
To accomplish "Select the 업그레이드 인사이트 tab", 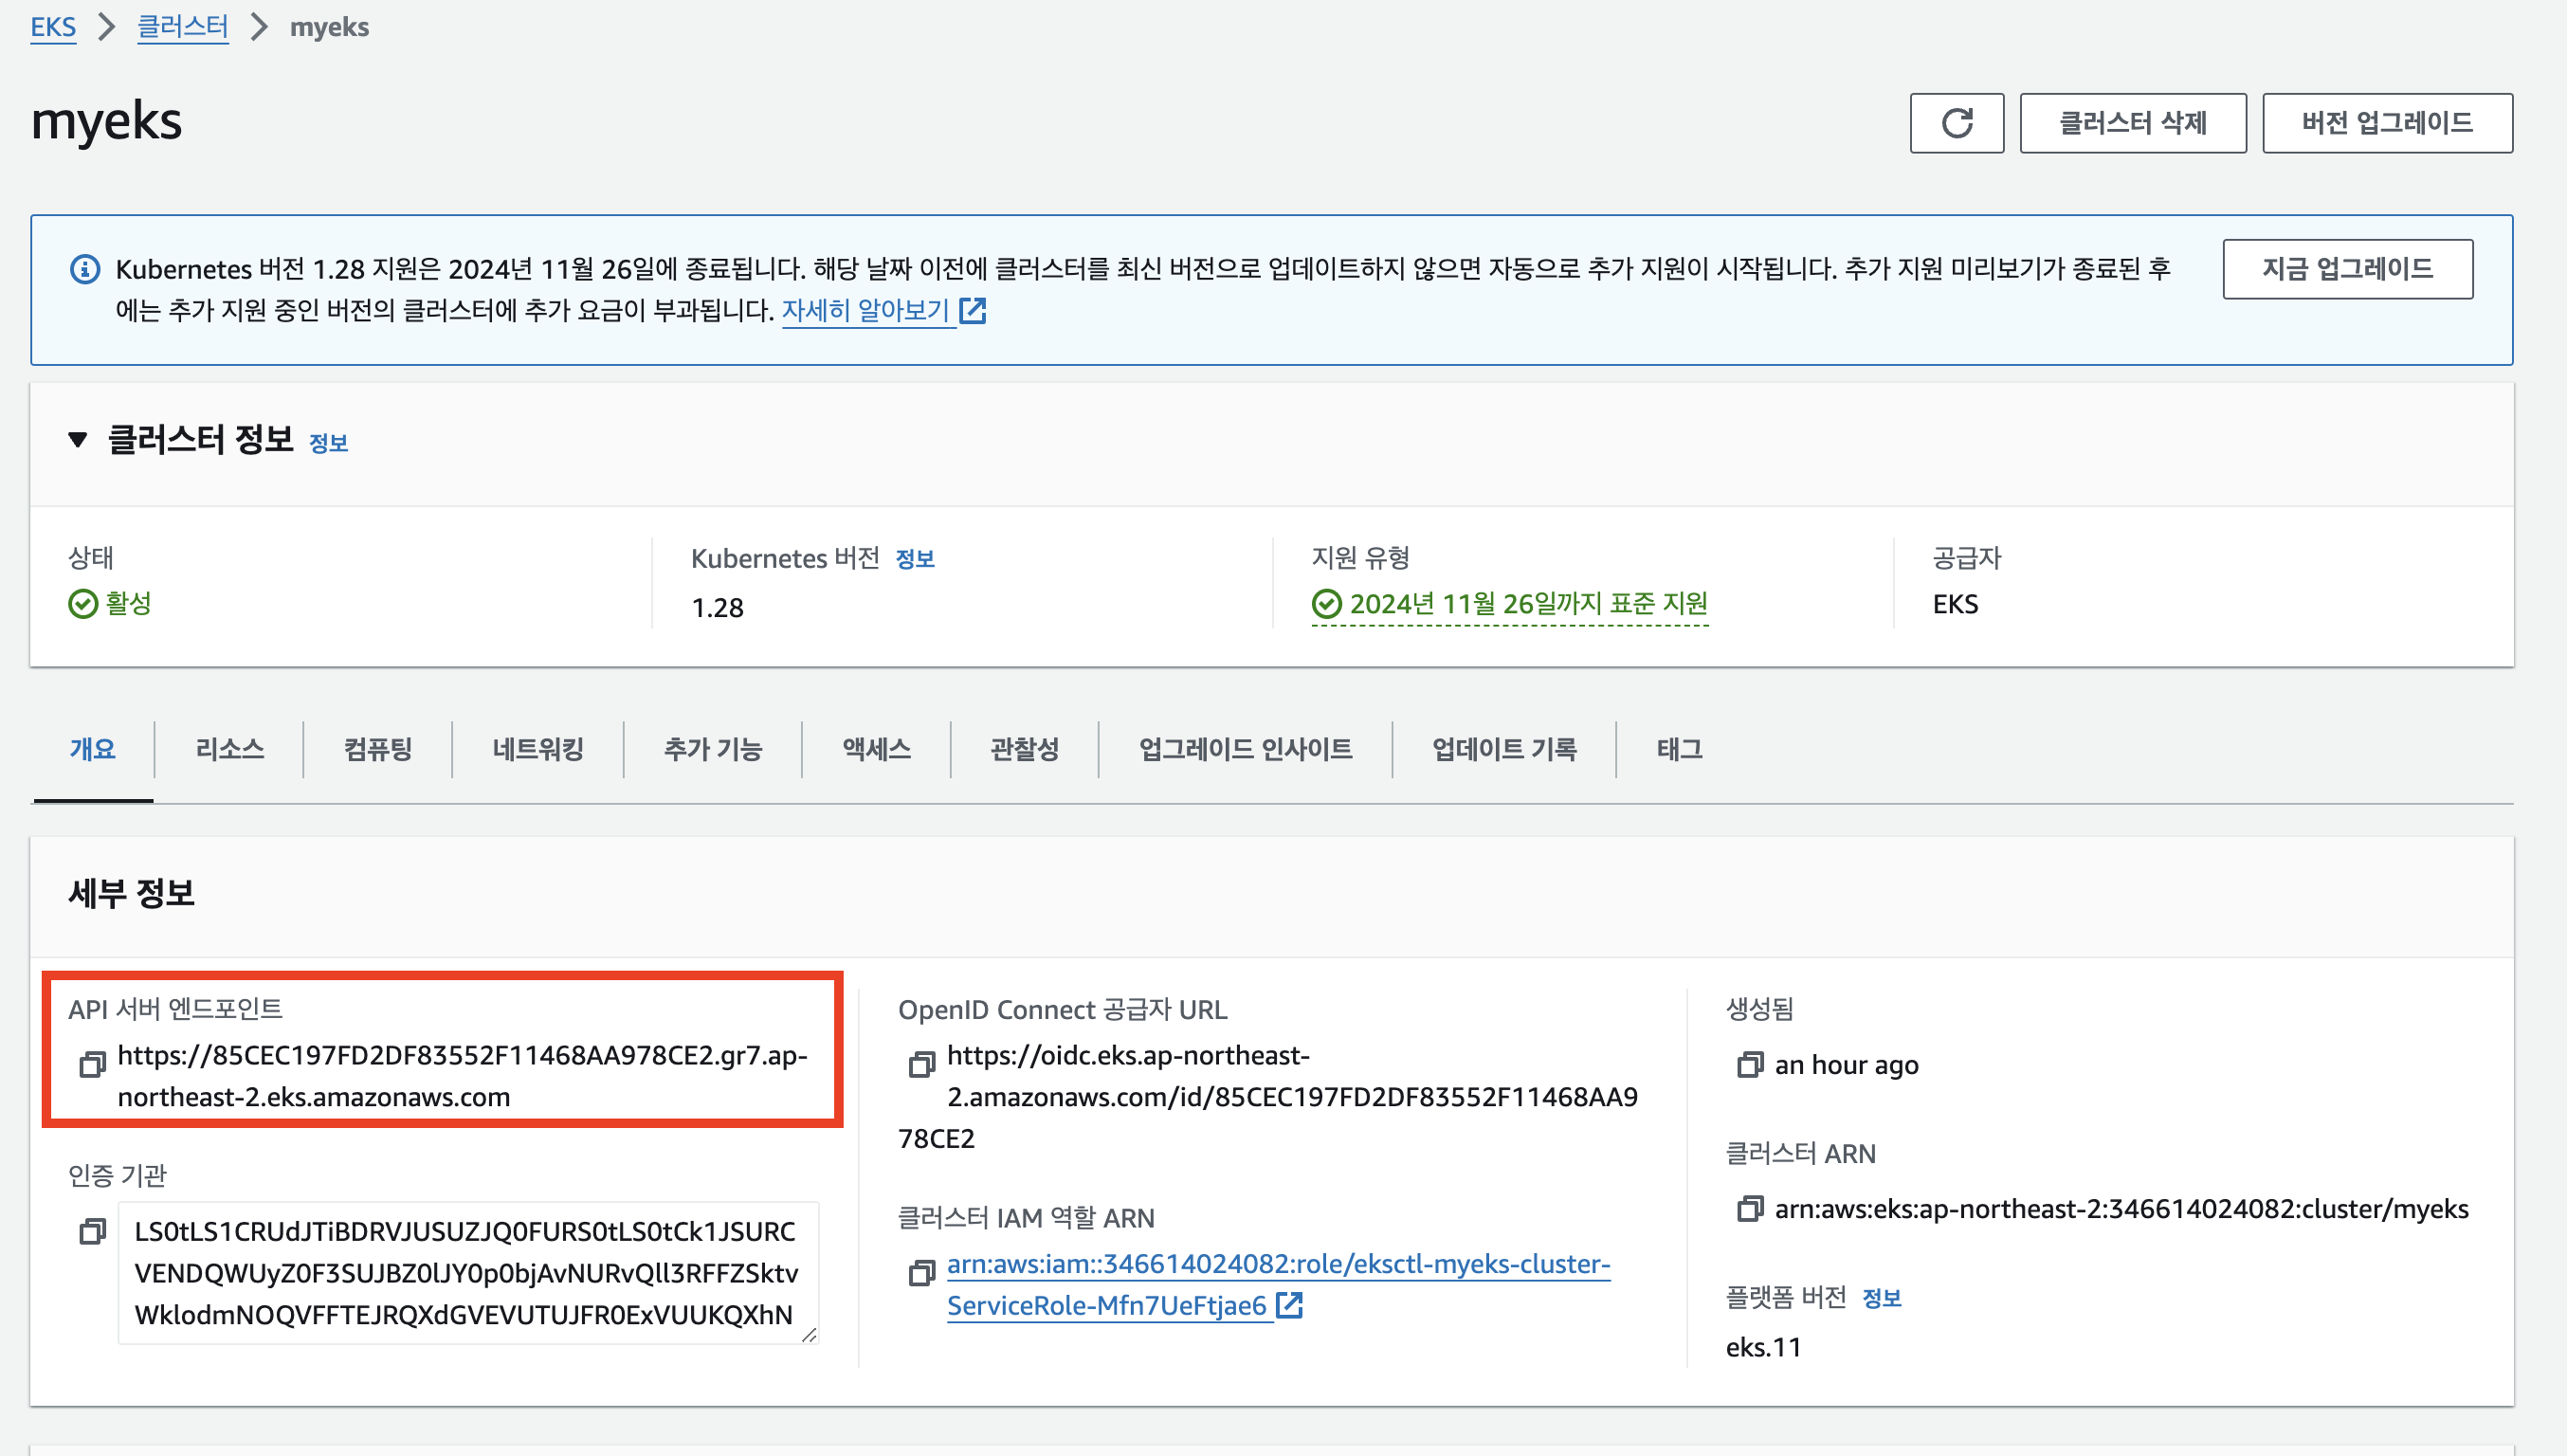I will pos(1244,749).
